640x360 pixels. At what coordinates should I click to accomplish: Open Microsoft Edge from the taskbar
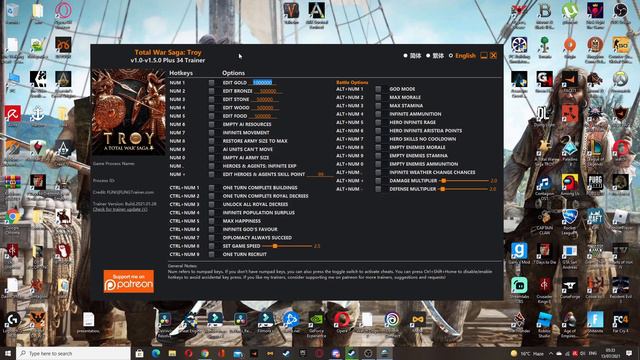tap(156, 353)
